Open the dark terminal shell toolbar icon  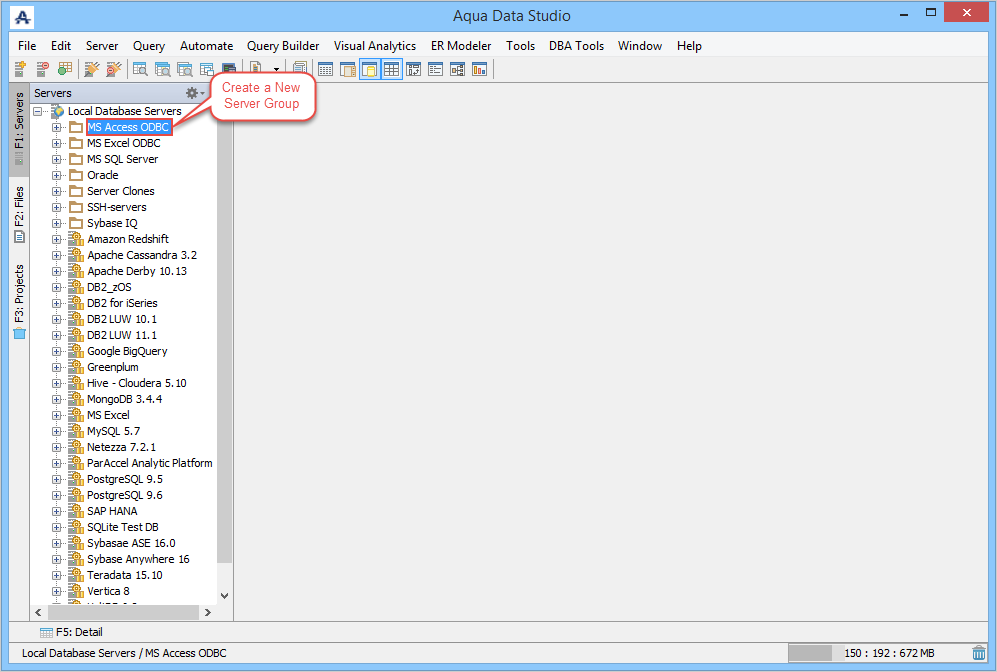[229, 69]
